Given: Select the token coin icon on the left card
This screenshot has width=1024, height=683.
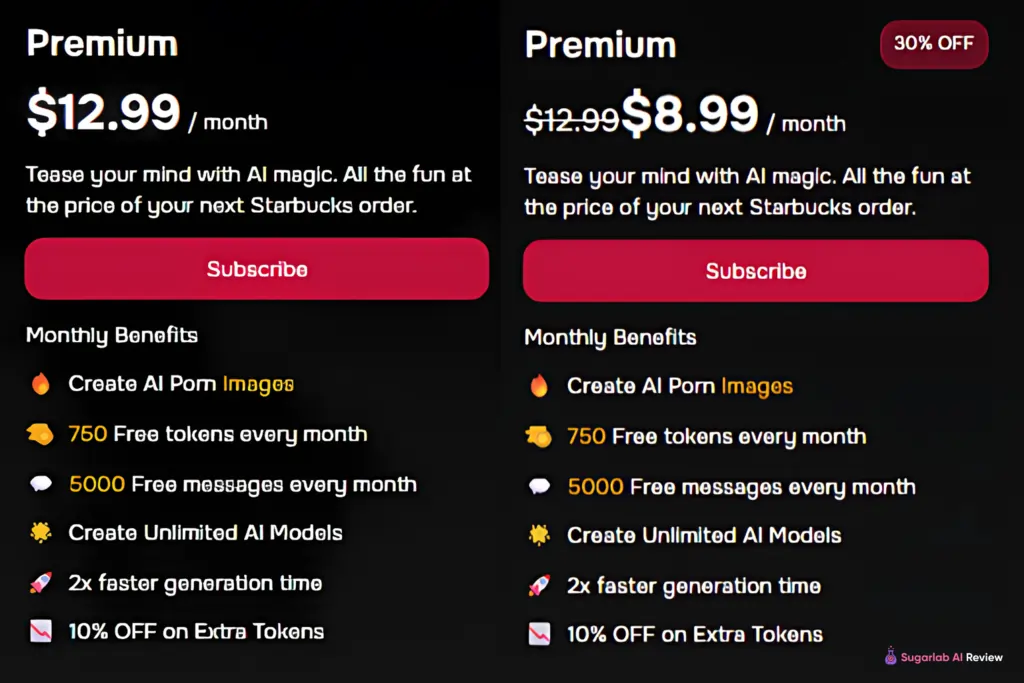Looking at the screenshot, I should (42, 433).
